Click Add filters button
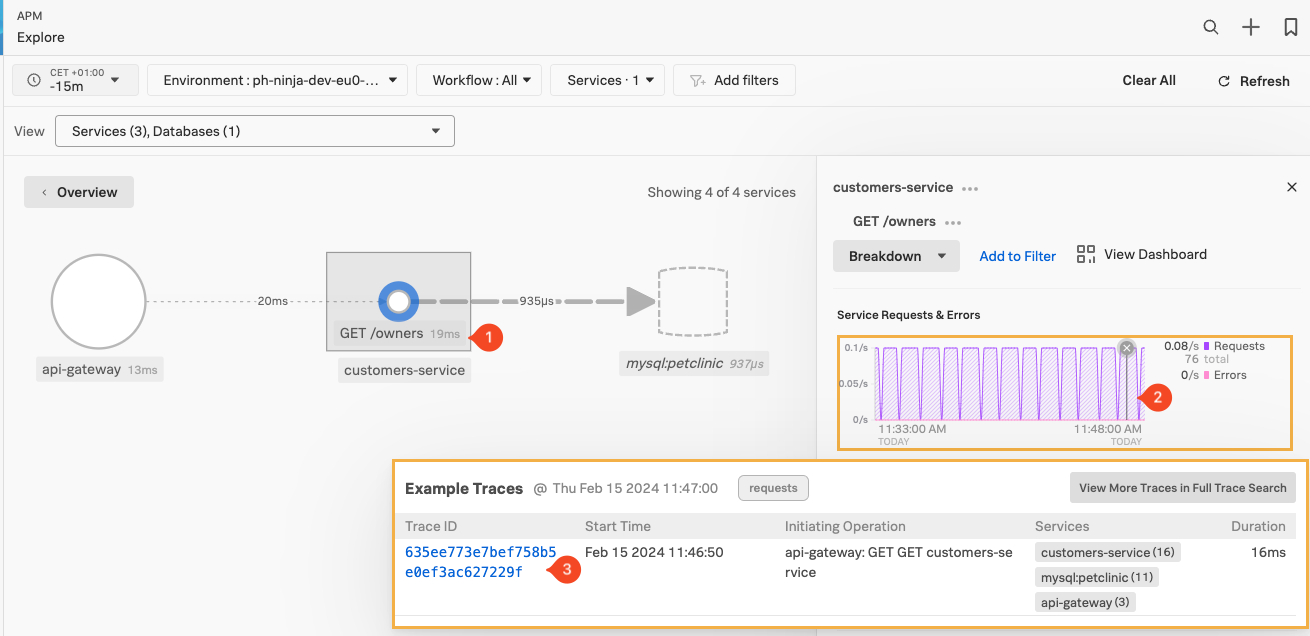Image resolution: width=1310 pixels, height=636 pixels. [734, 80]
